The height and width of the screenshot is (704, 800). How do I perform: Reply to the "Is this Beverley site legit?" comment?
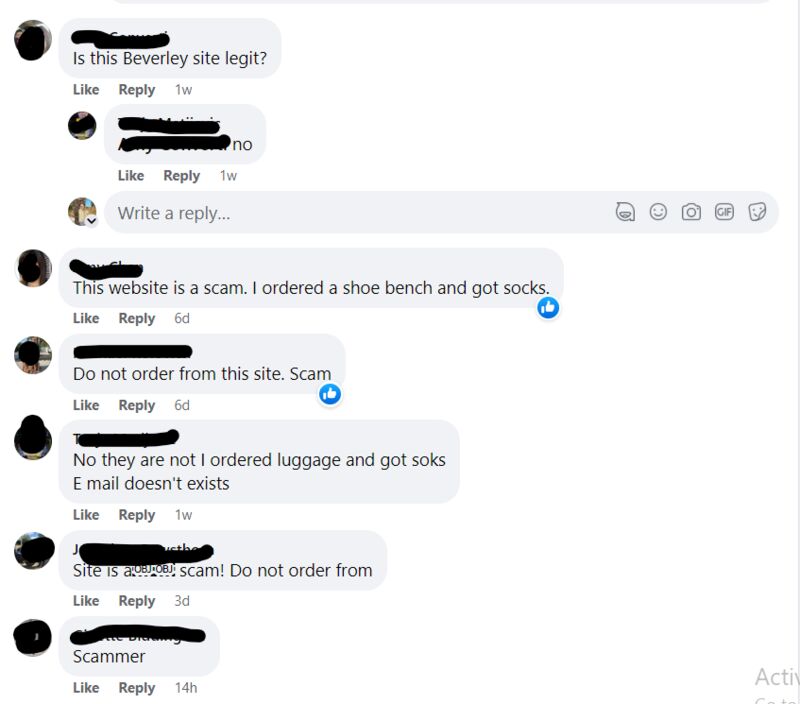[x=137, y=90]
